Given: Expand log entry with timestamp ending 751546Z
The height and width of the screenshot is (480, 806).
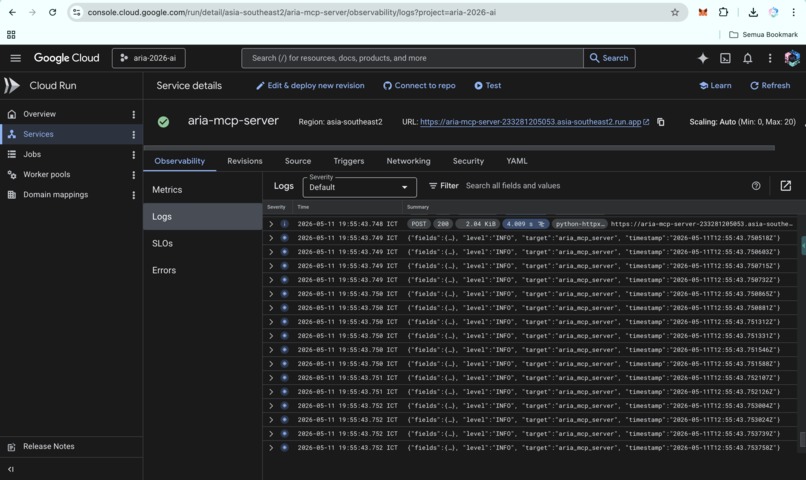Looking at the screenshot, I should [x=271, y=349].
